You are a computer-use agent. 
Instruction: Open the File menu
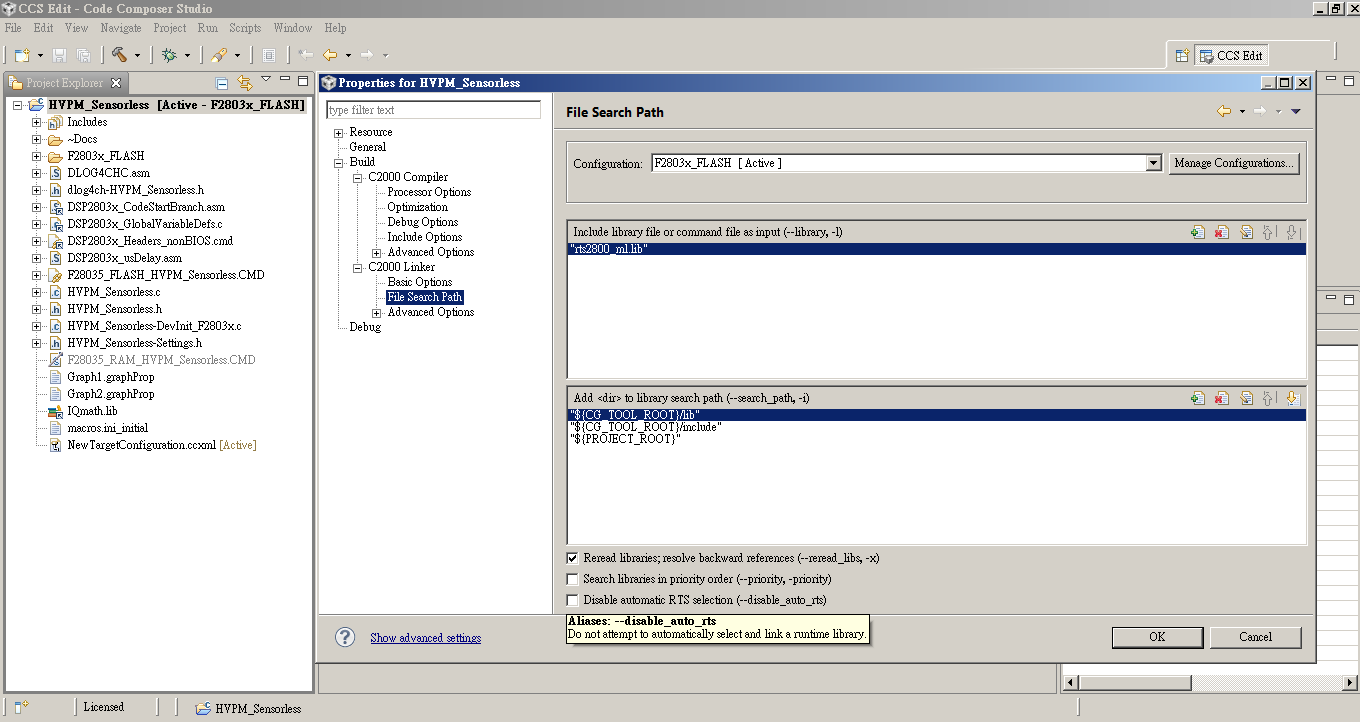pos(13,28)
